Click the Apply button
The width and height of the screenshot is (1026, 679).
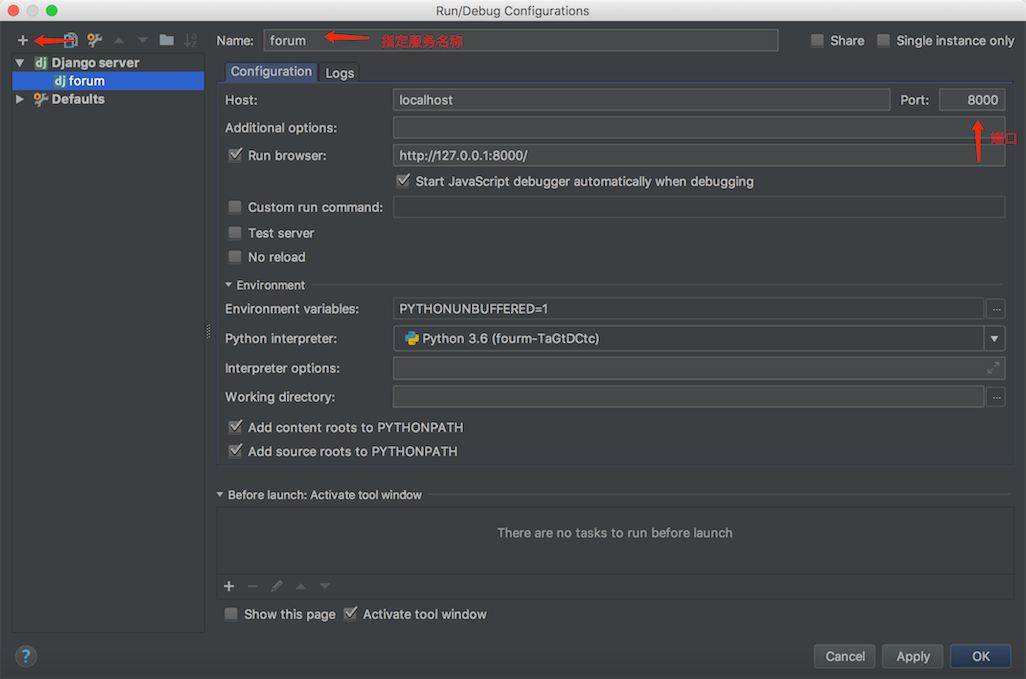click(913, 656)
